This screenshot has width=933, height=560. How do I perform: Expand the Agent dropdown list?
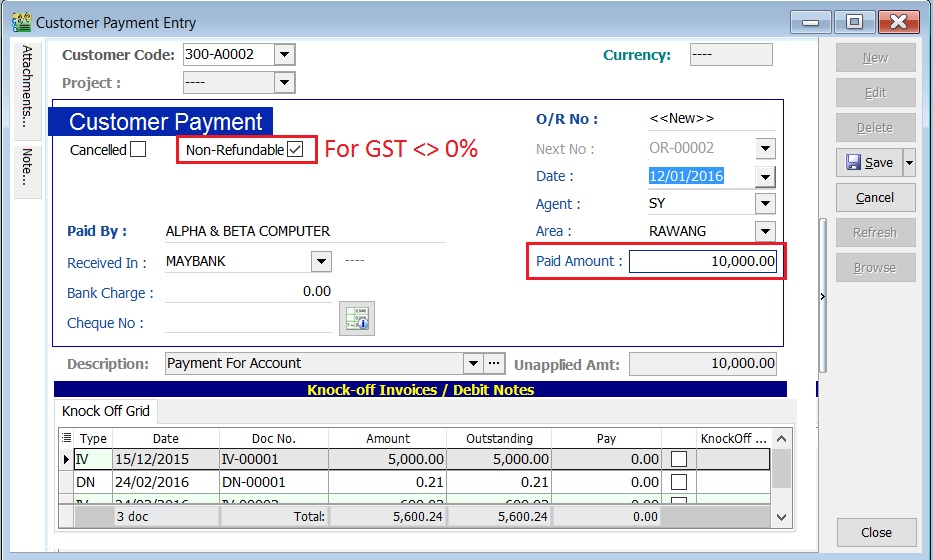tap(765, 204)
